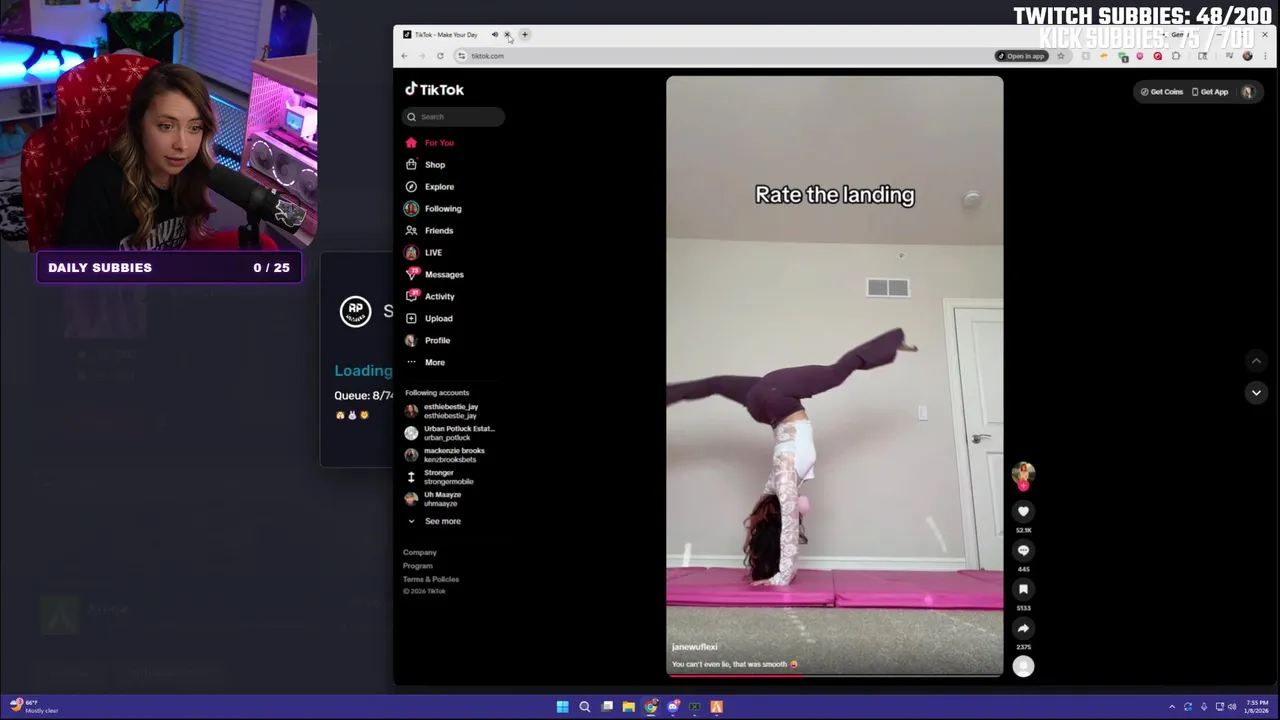Go to TikTok Shop
The width and height of the screenshot is (1280, 720).
pos(426,165)
